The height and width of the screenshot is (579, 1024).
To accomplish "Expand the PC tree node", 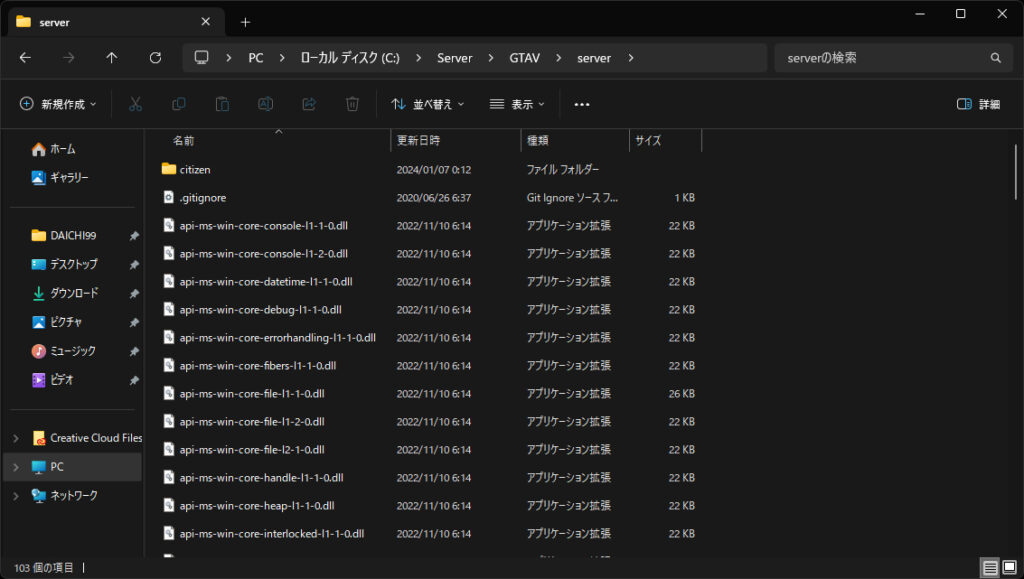I will [16, 467].
